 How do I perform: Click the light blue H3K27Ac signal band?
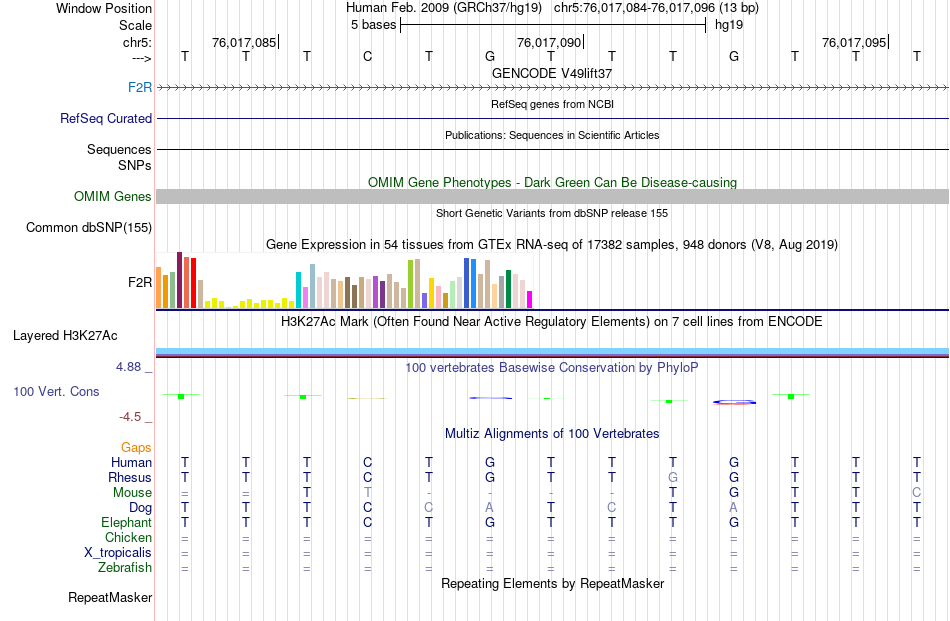pos(552,351)
